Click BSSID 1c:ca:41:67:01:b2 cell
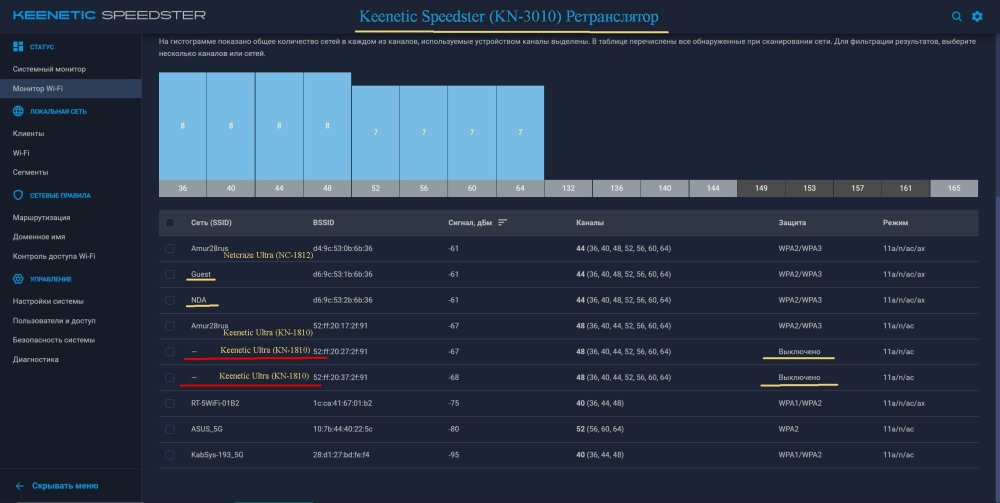This screenshot has width=1000, height=503. [x=342, y=404]
